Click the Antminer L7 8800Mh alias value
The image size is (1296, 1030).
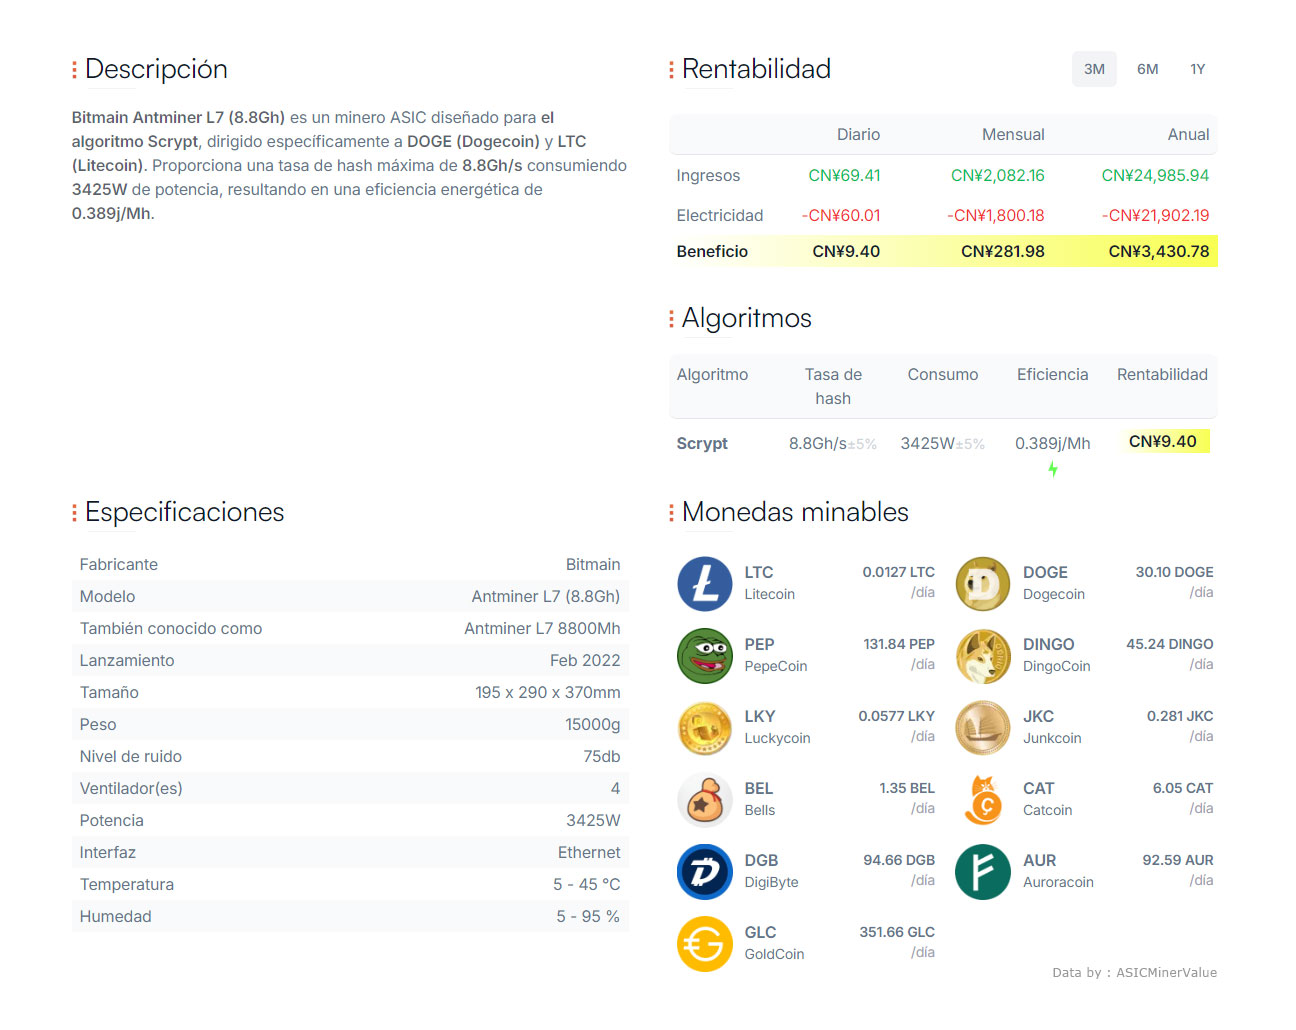(542, 628)
